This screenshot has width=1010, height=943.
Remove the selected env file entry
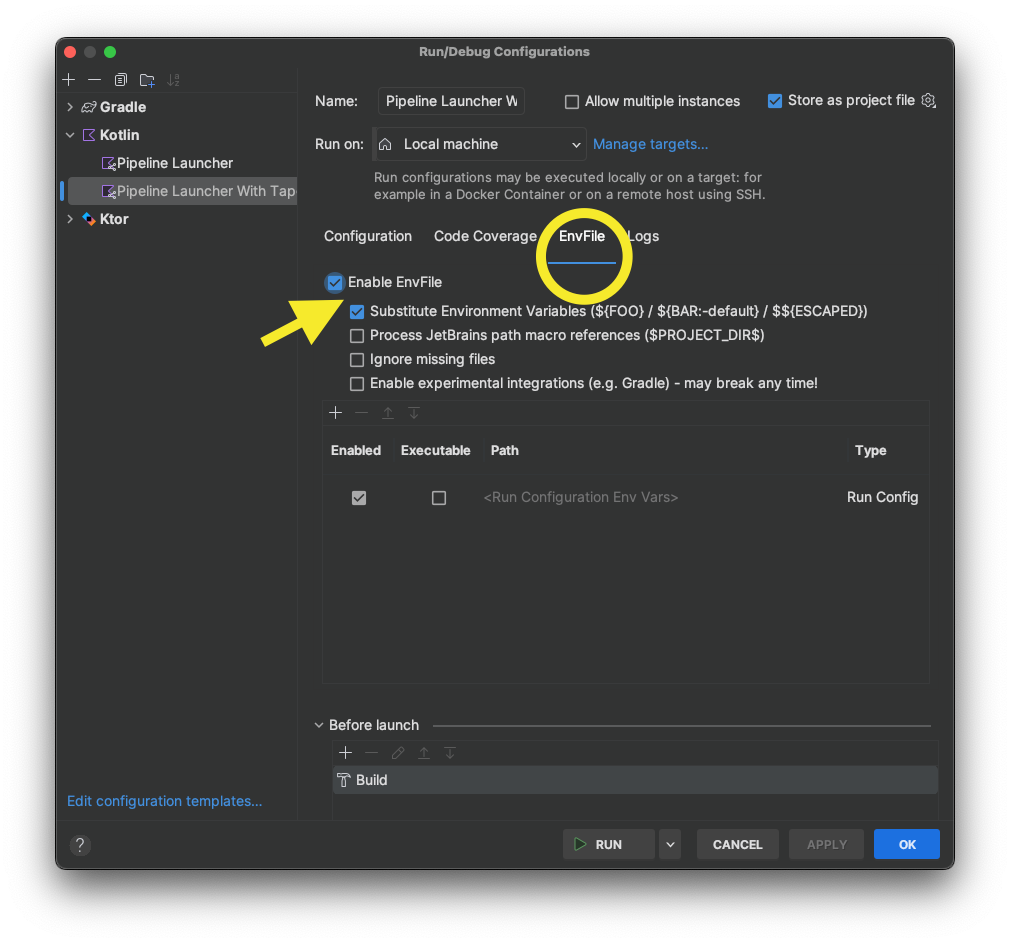[x=361, y=412]
